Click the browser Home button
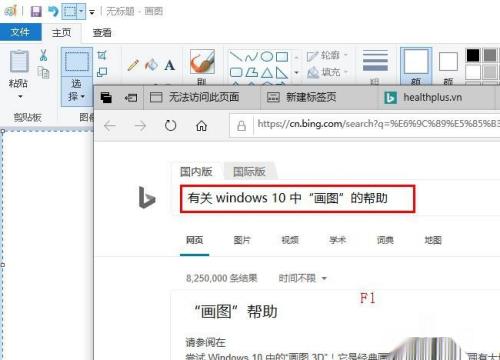This screenshot has width=500, height=360. click(201, 126)
